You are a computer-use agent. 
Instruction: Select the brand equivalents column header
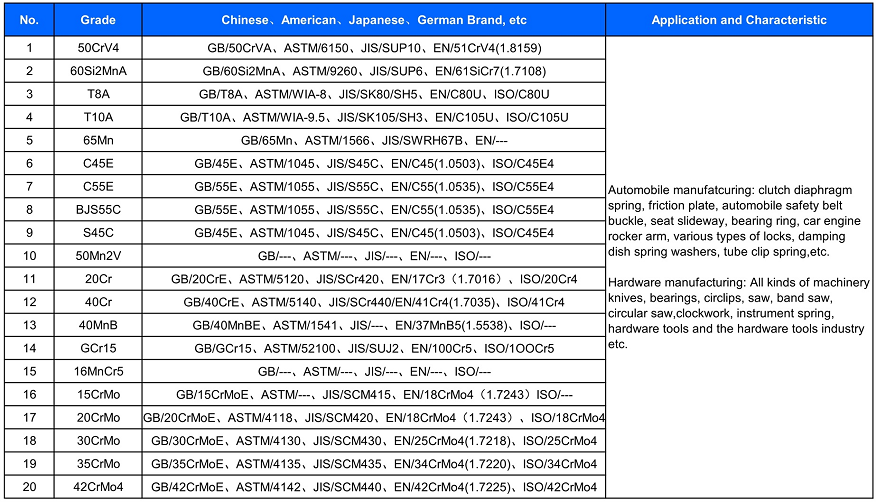click(x=372, y=20)
